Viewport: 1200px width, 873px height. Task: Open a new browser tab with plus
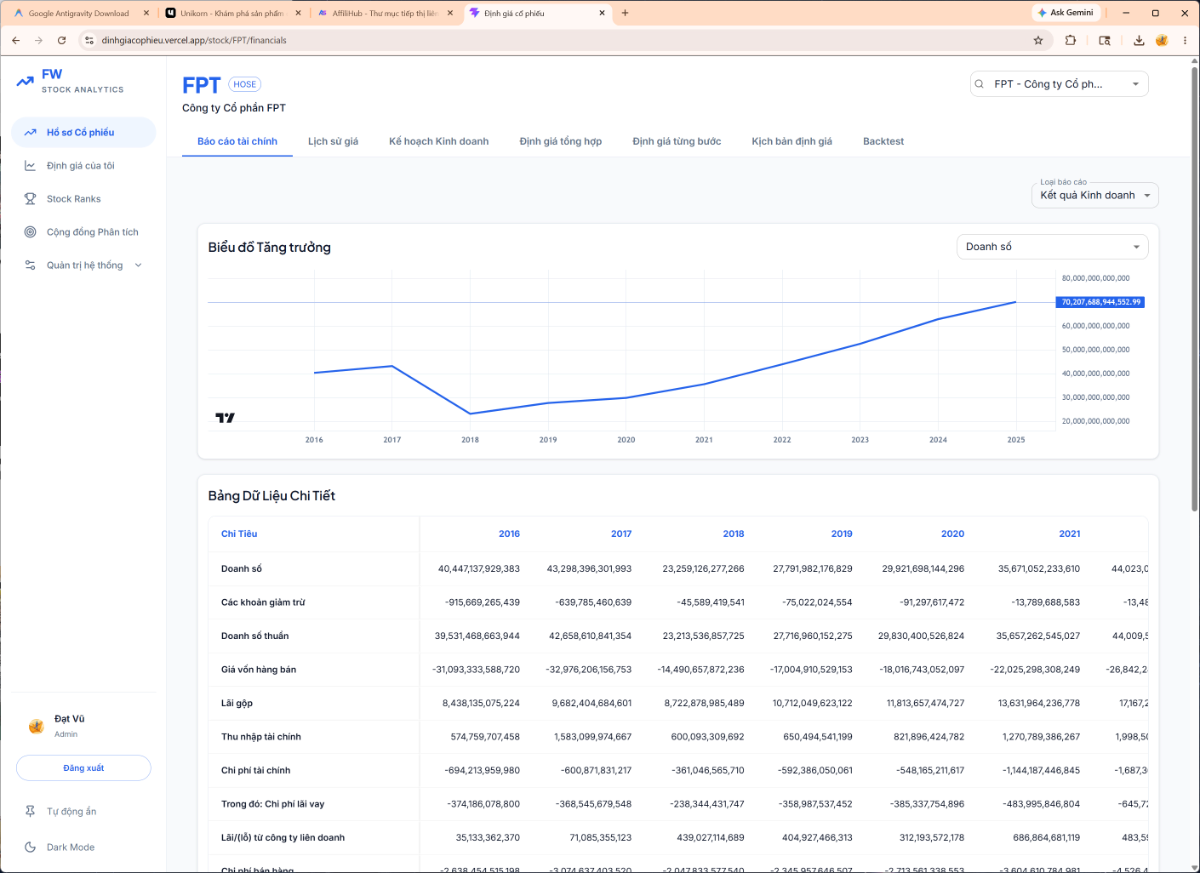(625, 13)
